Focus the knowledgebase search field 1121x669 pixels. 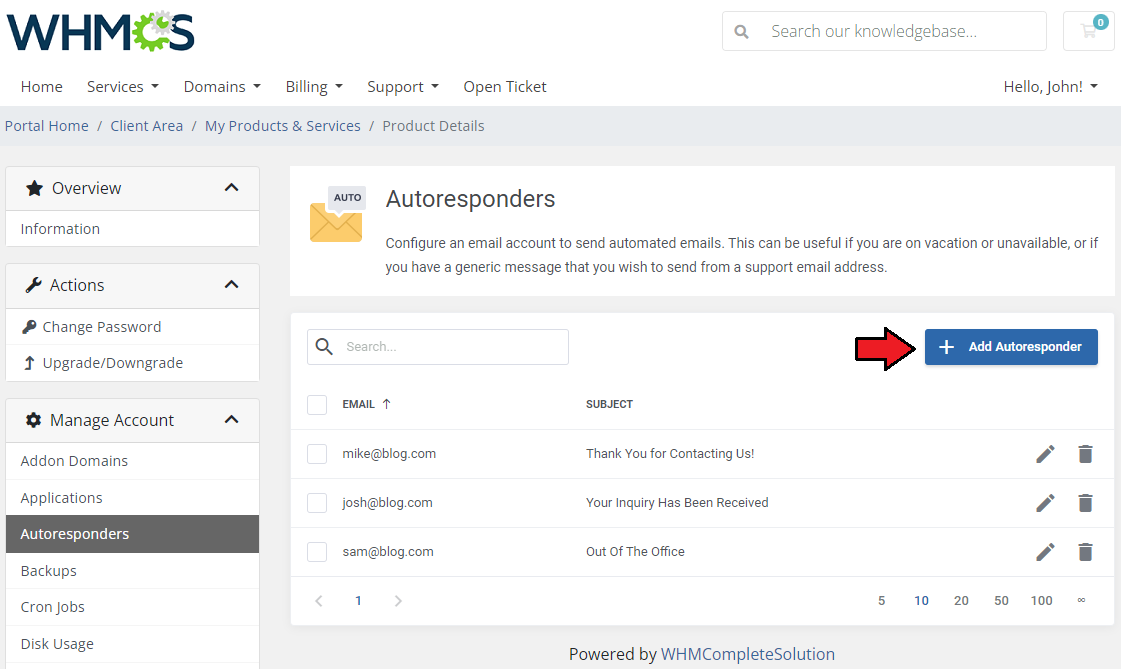coord(884,31)
